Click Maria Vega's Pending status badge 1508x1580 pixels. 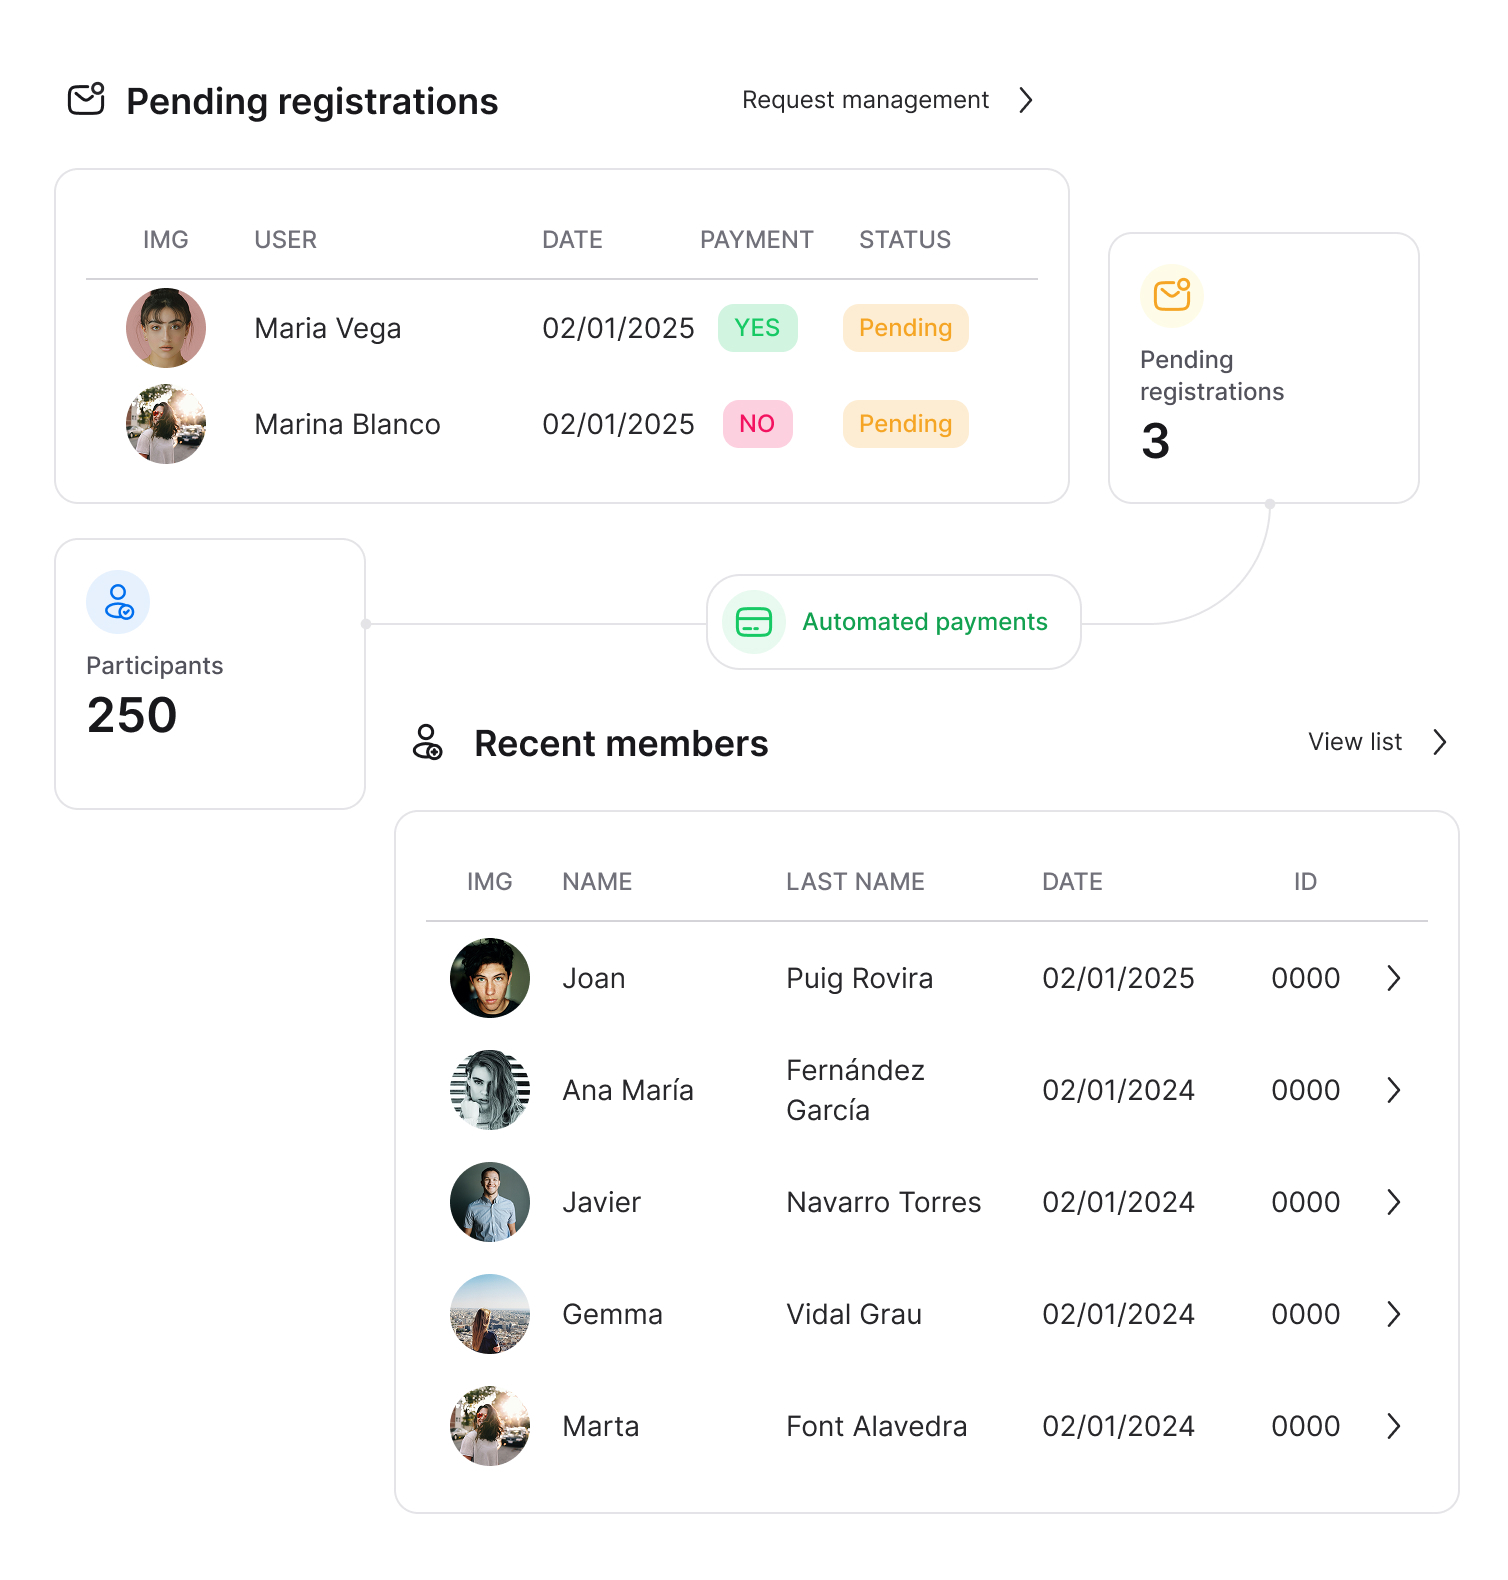coord(905,328)
